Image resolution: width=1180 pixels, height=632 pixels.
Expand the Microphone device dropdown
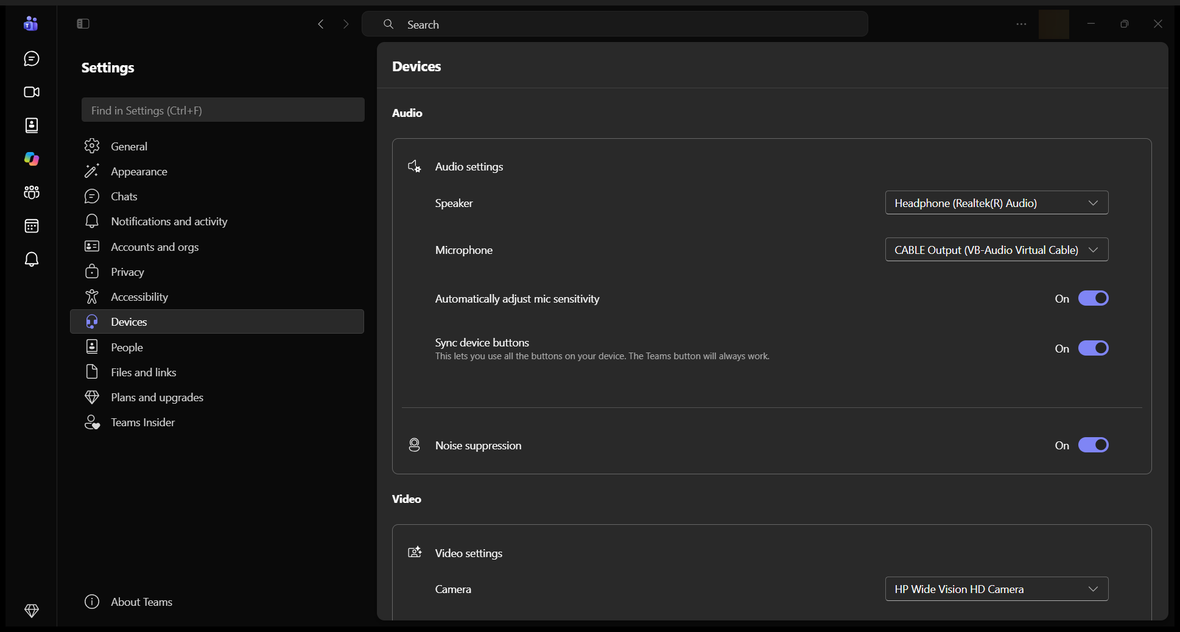[x=996, y=250]
